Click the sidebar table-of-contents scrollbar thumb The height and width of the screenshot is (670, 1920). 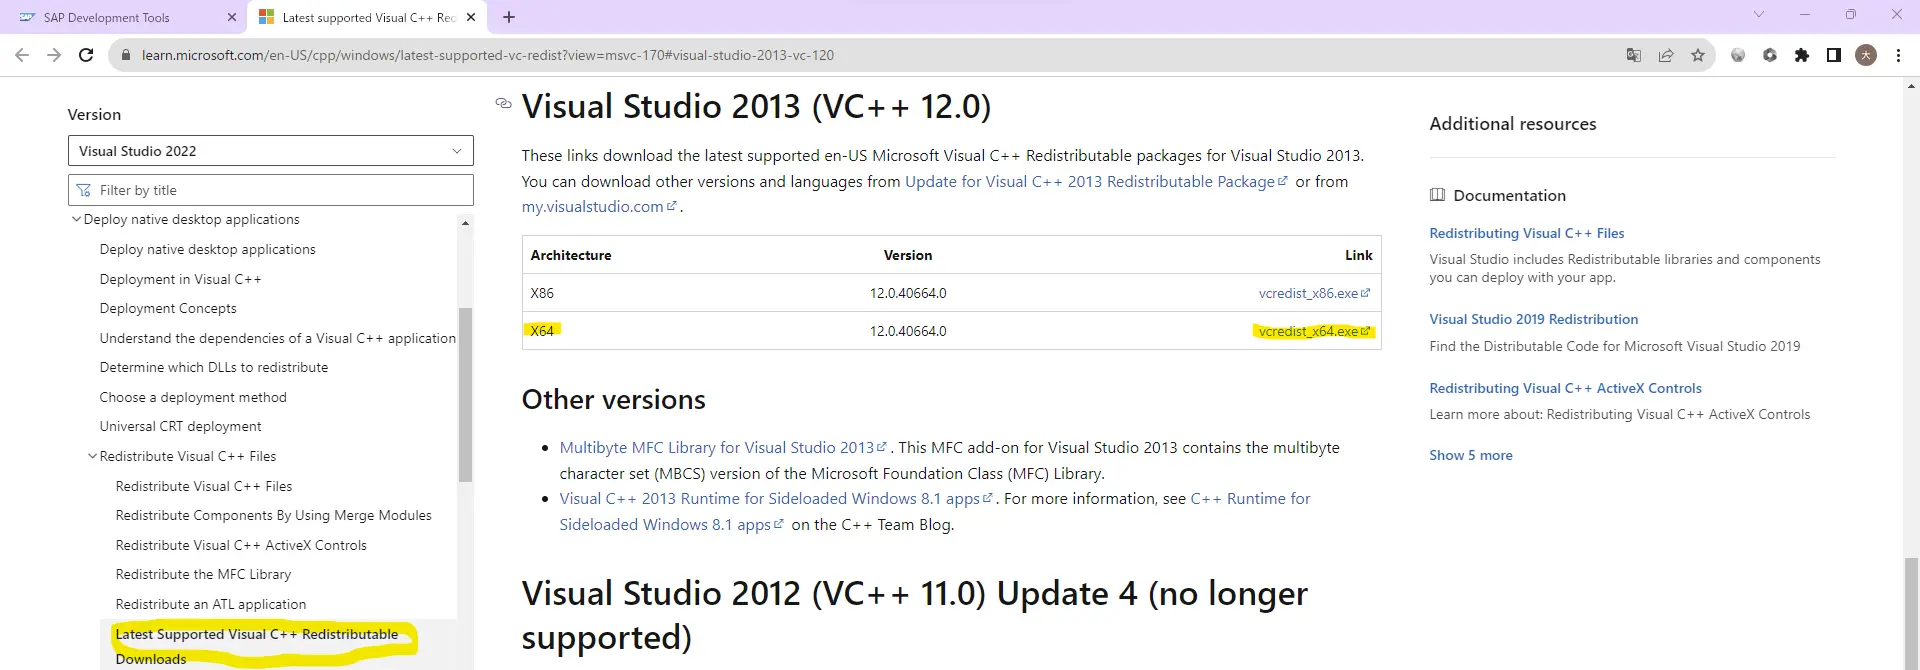(x=465, y=395)
